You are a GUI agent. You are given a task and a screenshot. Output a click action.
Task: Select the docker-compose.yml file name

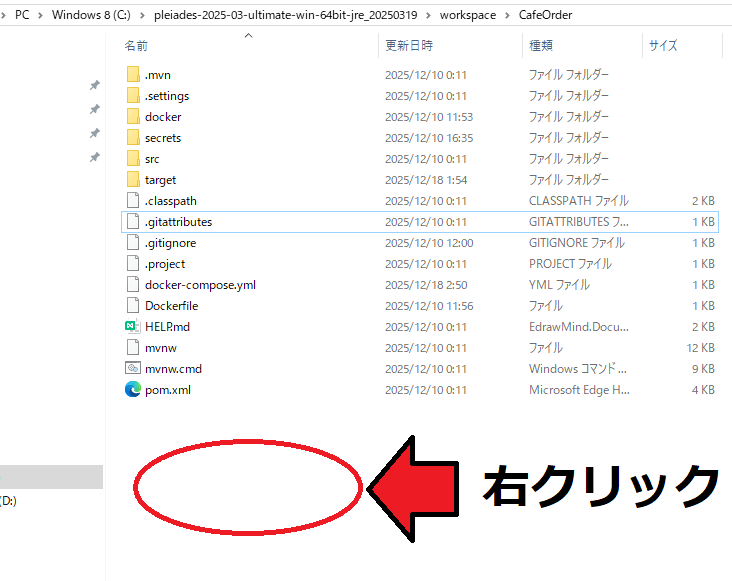200,285
